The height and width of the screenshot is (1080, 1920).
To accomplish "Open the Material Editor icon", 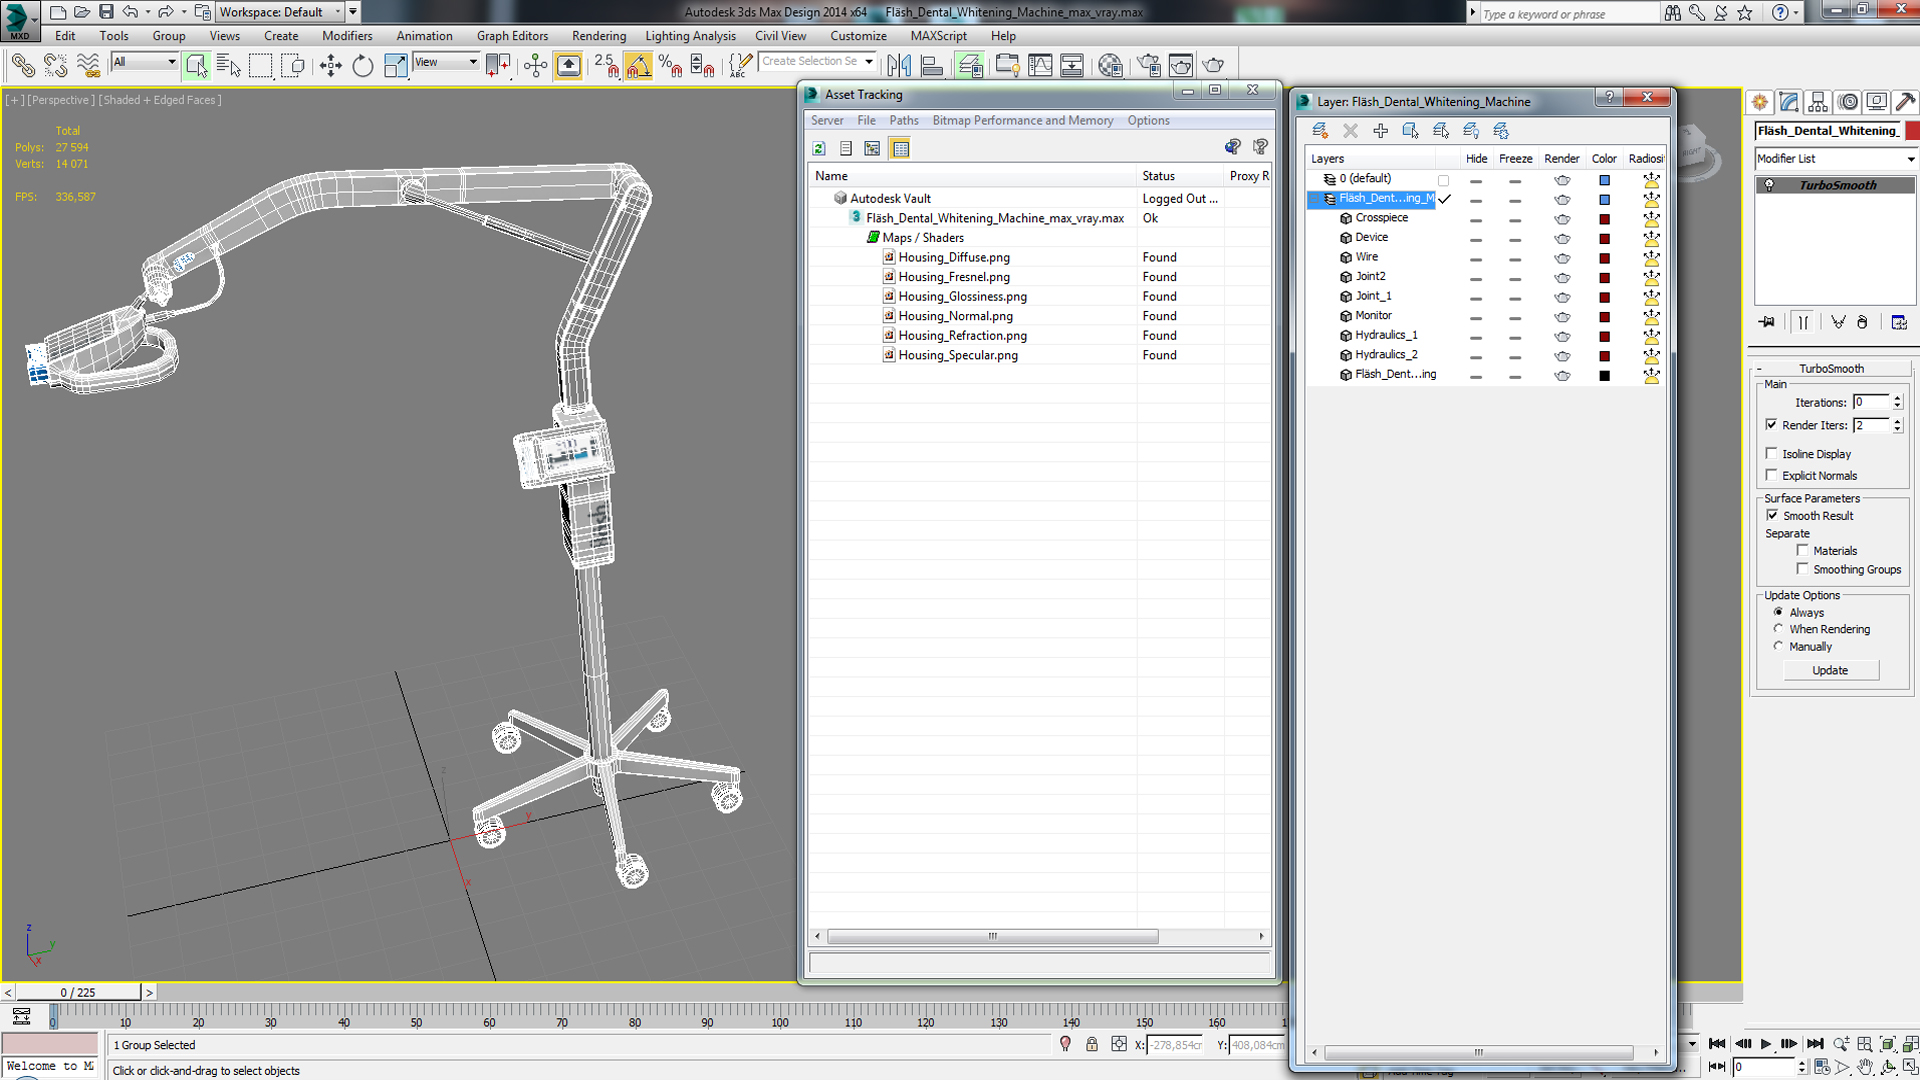I will [x=1110, y=66].
